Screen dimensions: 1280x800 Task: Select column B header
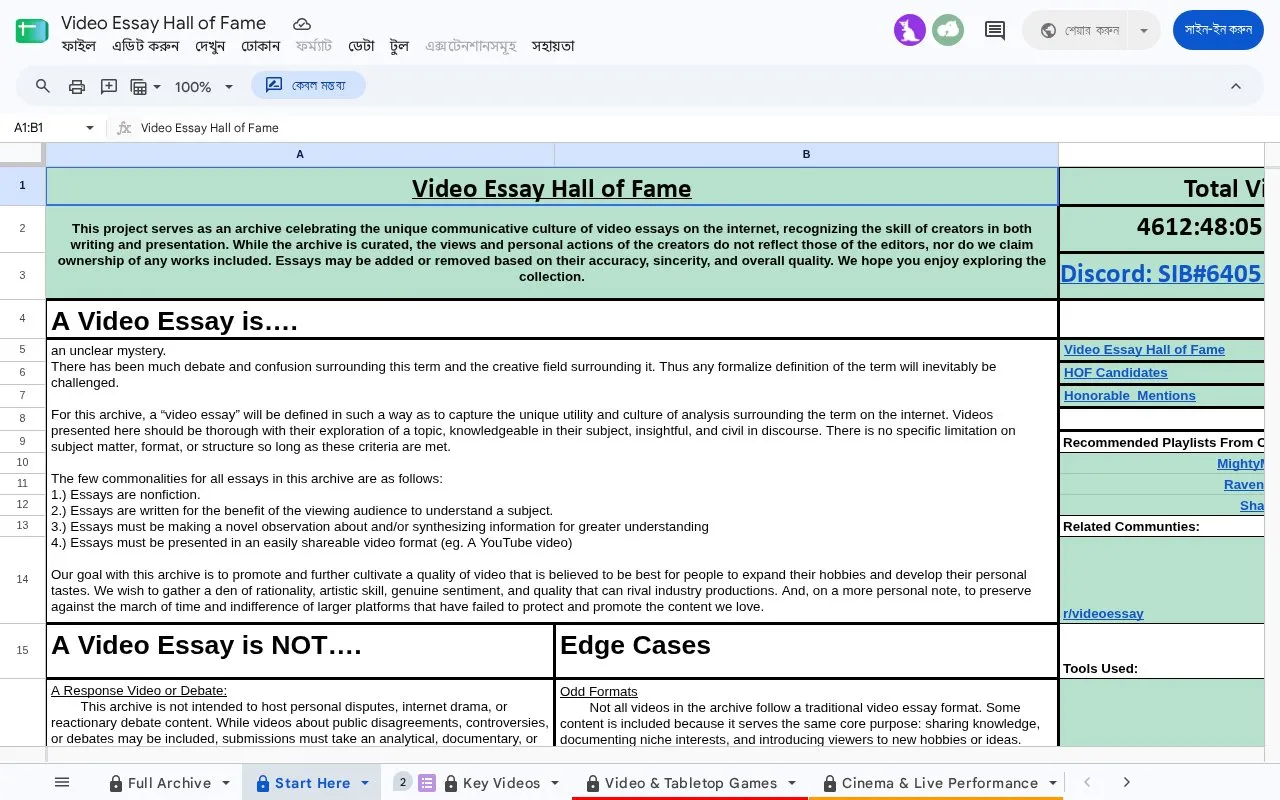pos(806,155)
